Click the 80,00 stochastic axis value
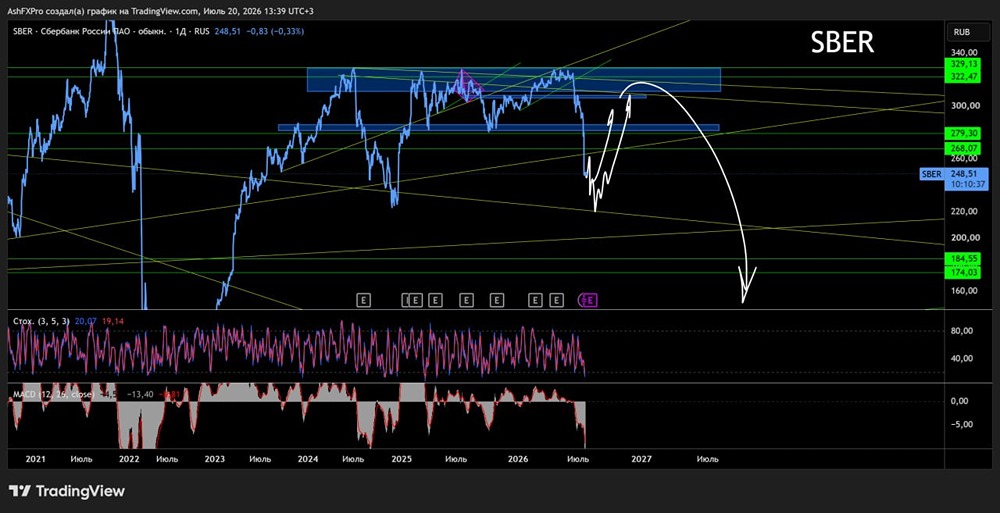The height and width of the screenshot is (513, 1000). click(x=962, y=331)
